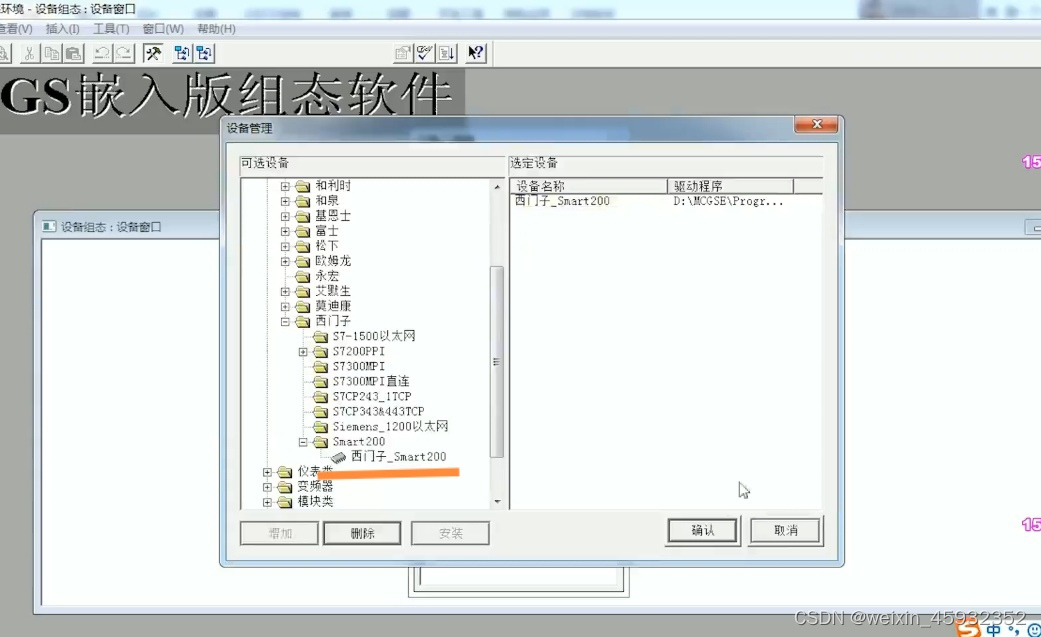Click the list with down-arrow toolbar icon
This screenshot has width=1041, height=637.
(447, 54)
